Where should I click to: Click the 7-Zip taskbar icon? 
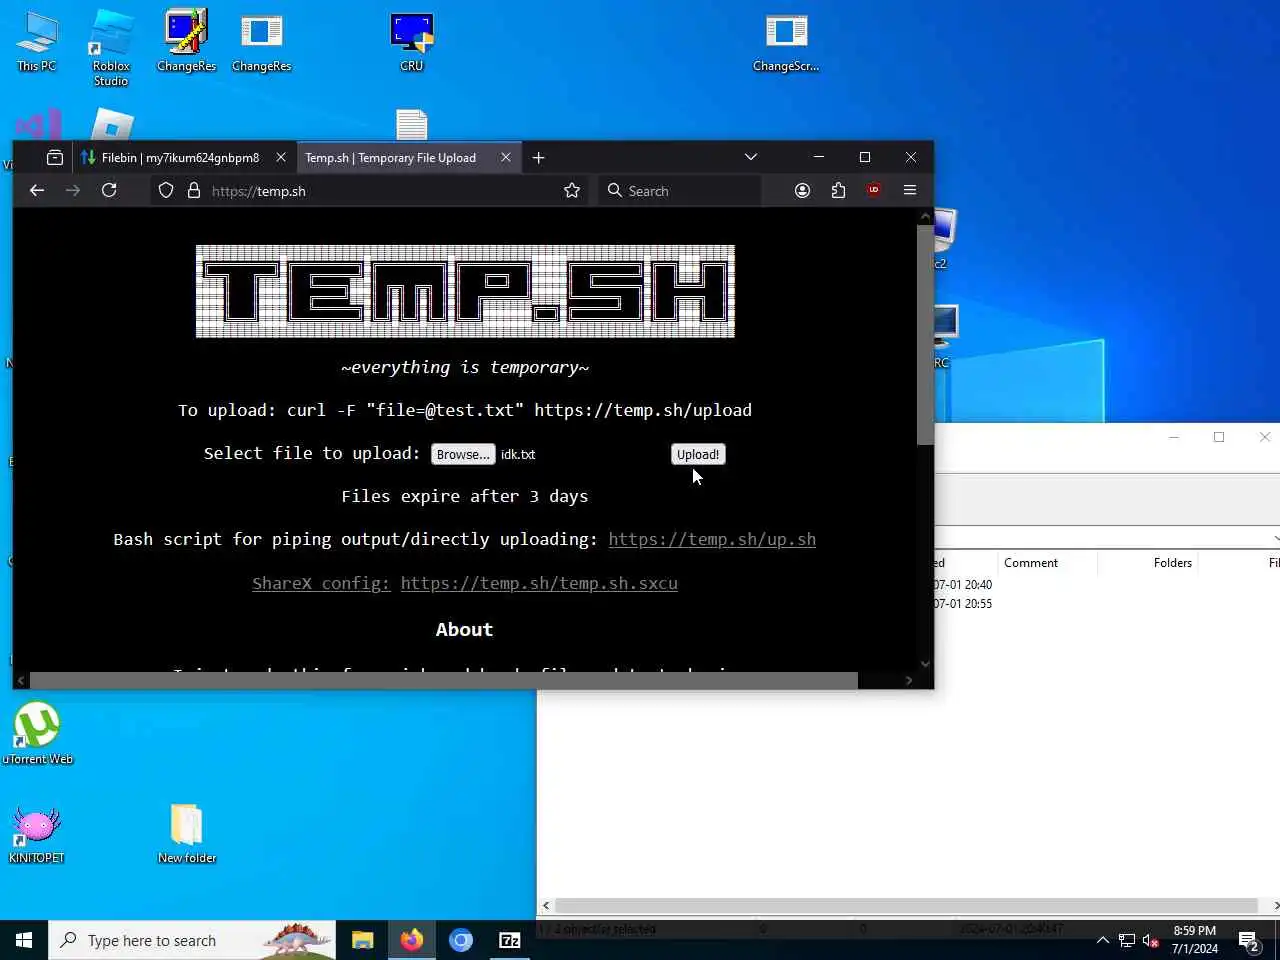click(x=509, y=940)
